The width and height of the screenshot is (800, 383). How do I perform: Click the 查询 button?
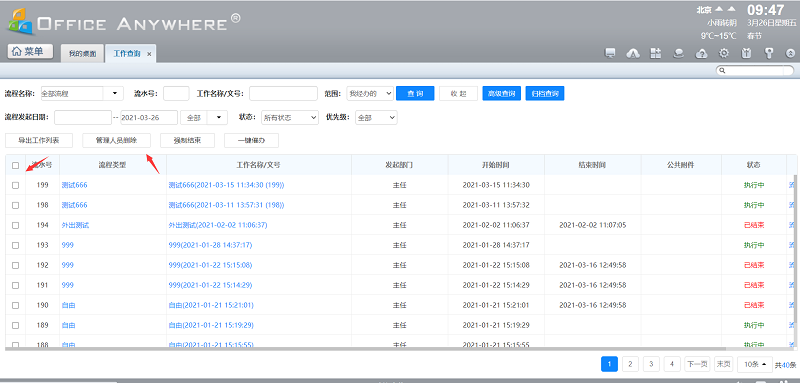coord(415,93)
